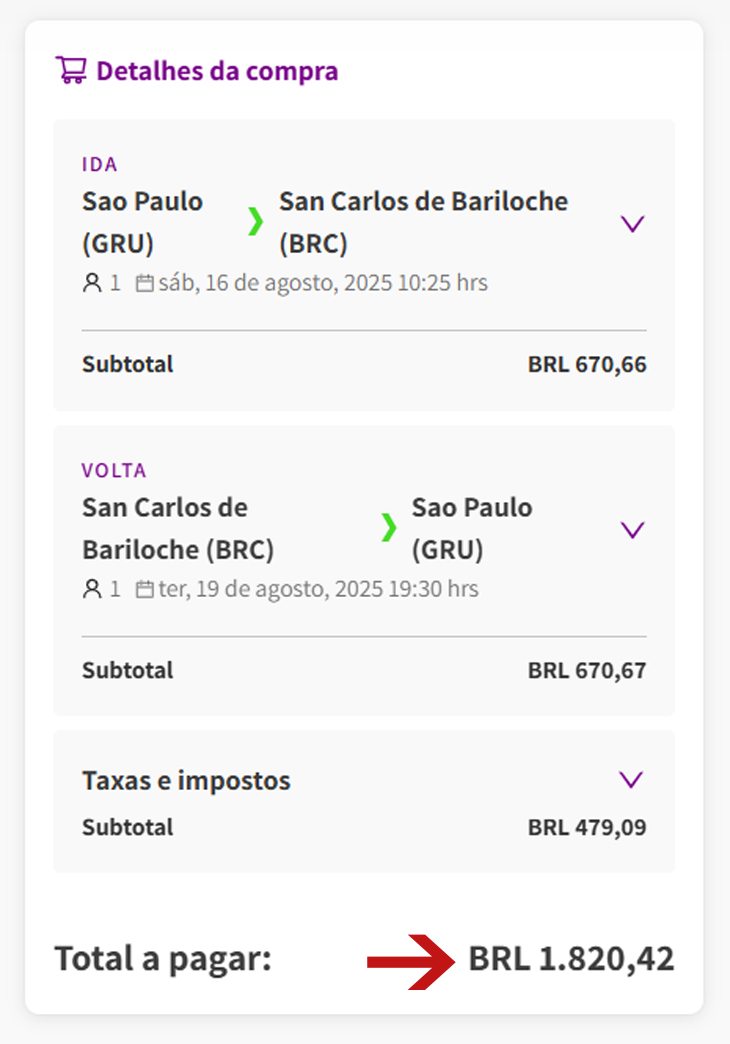Screen dimensions: 730x1044
Task: Click calendar icon beside 16 de agosto
Action: pos(145,284)
